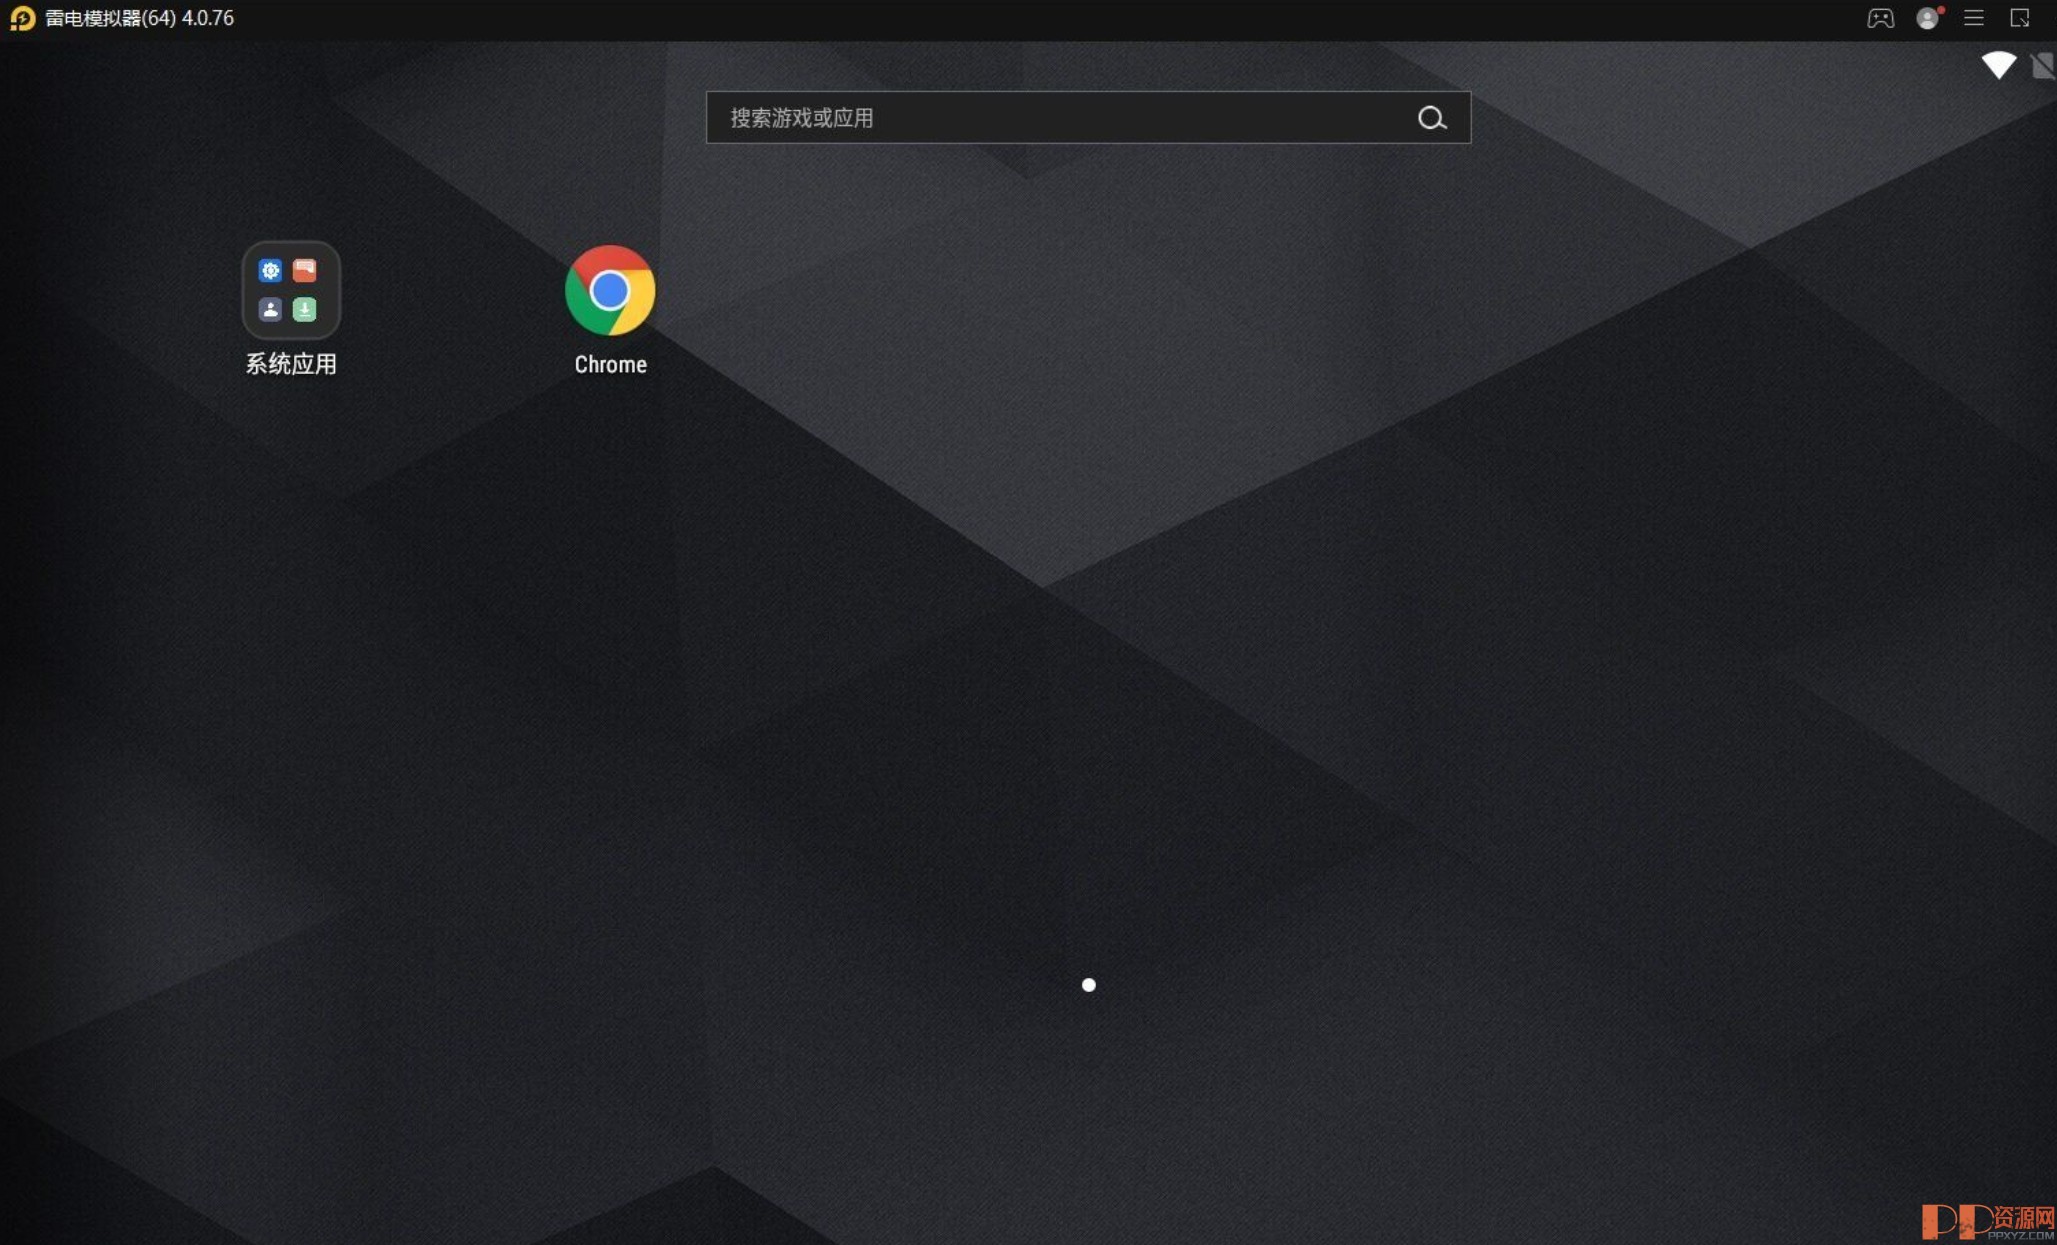Click the PP资源网 watermark logo

1986,1221
